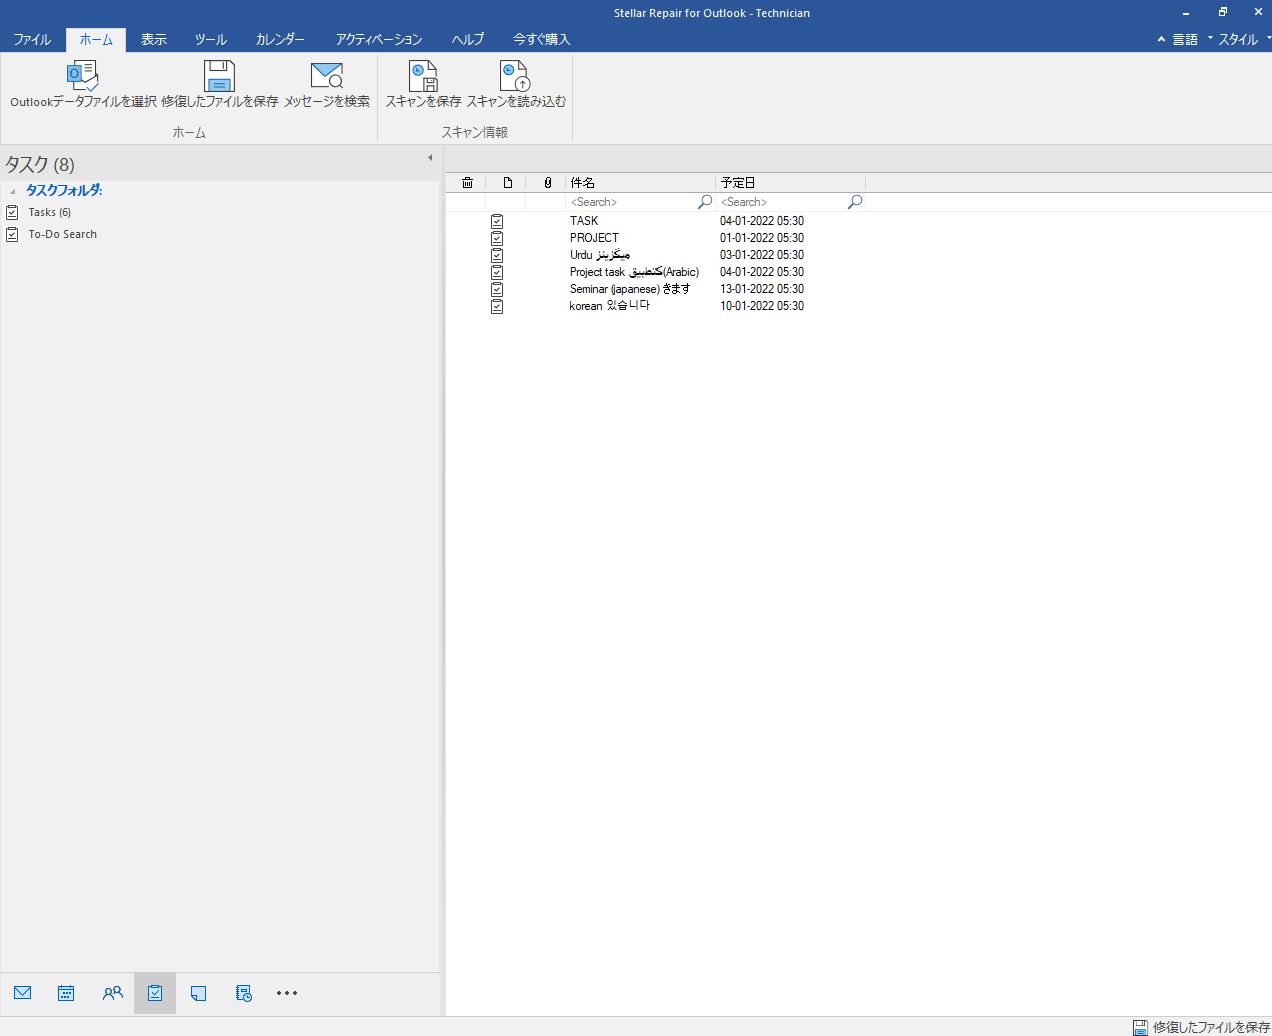Click the due date search magnifier icon

(x=855, y=202)
